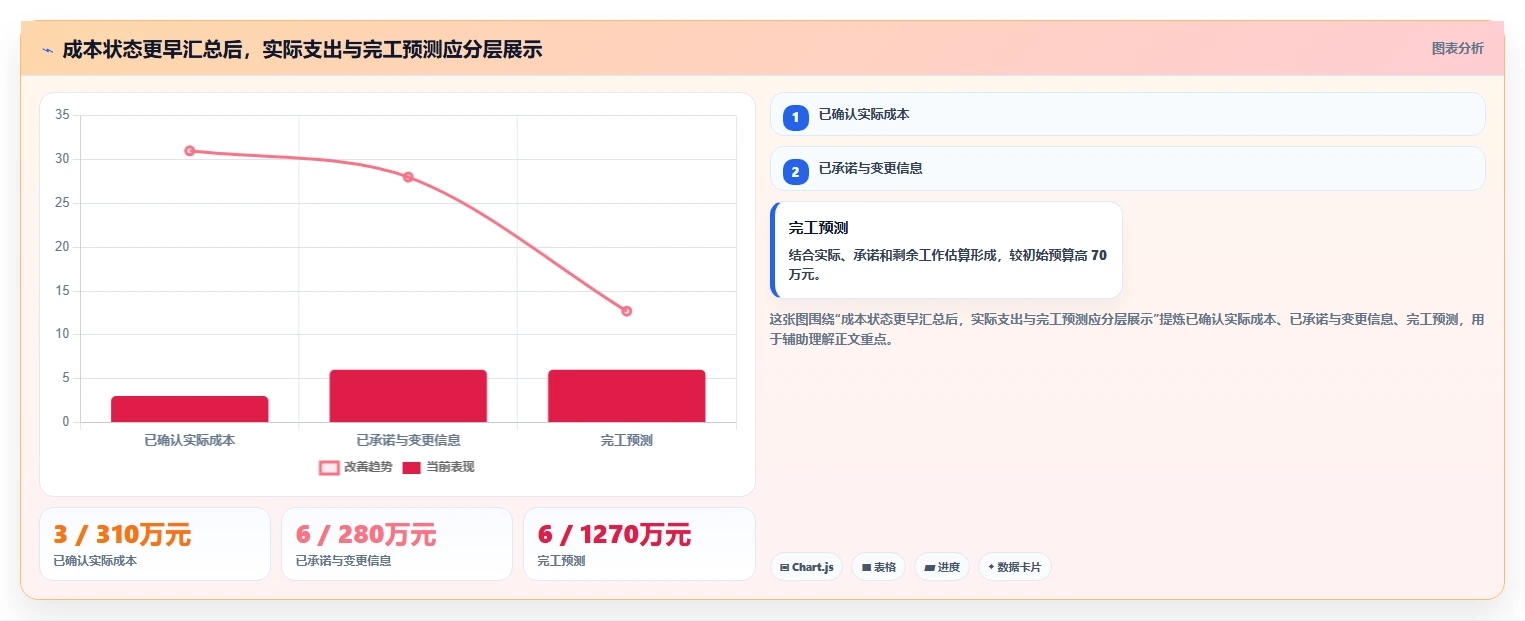The height and width of the screenshot is (621, 1525).
Task: Click the blue number 1 badge
Action: 795,118
